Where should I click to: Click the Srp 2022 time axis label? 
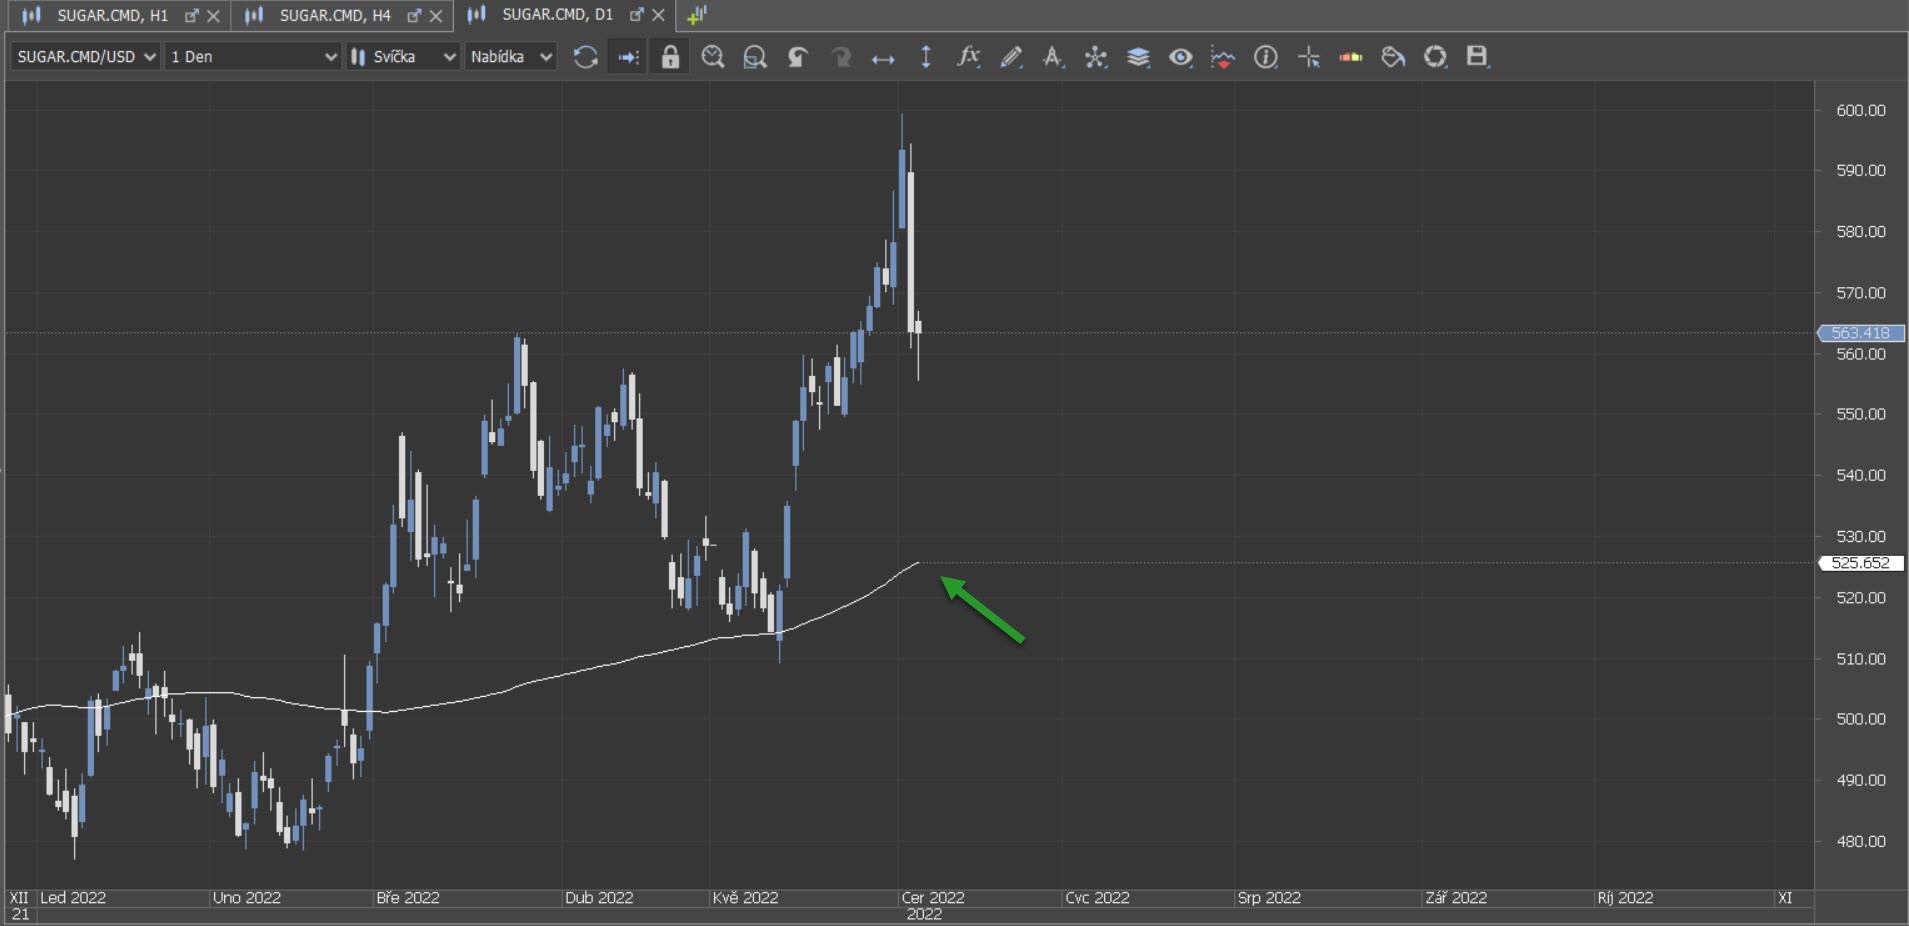1269,898
